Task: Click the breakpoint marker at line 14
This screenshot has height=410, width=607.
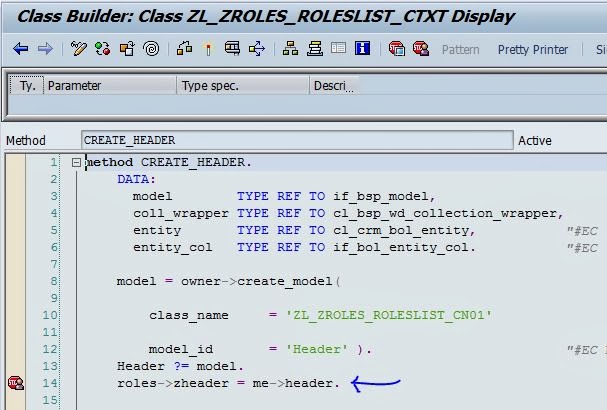Action: click(x=16, y=383)
